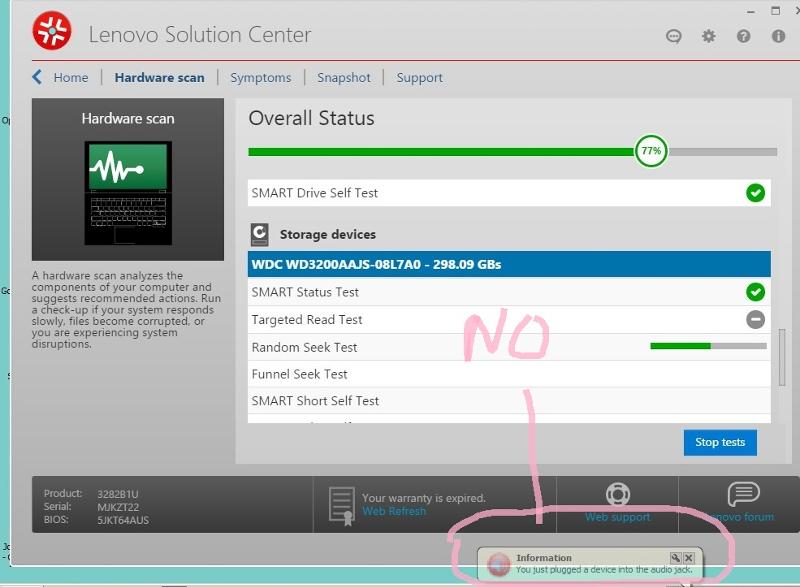Screen dimensions: 800x587
Task: Open the Snapshot tab
Action: [344, 78]
